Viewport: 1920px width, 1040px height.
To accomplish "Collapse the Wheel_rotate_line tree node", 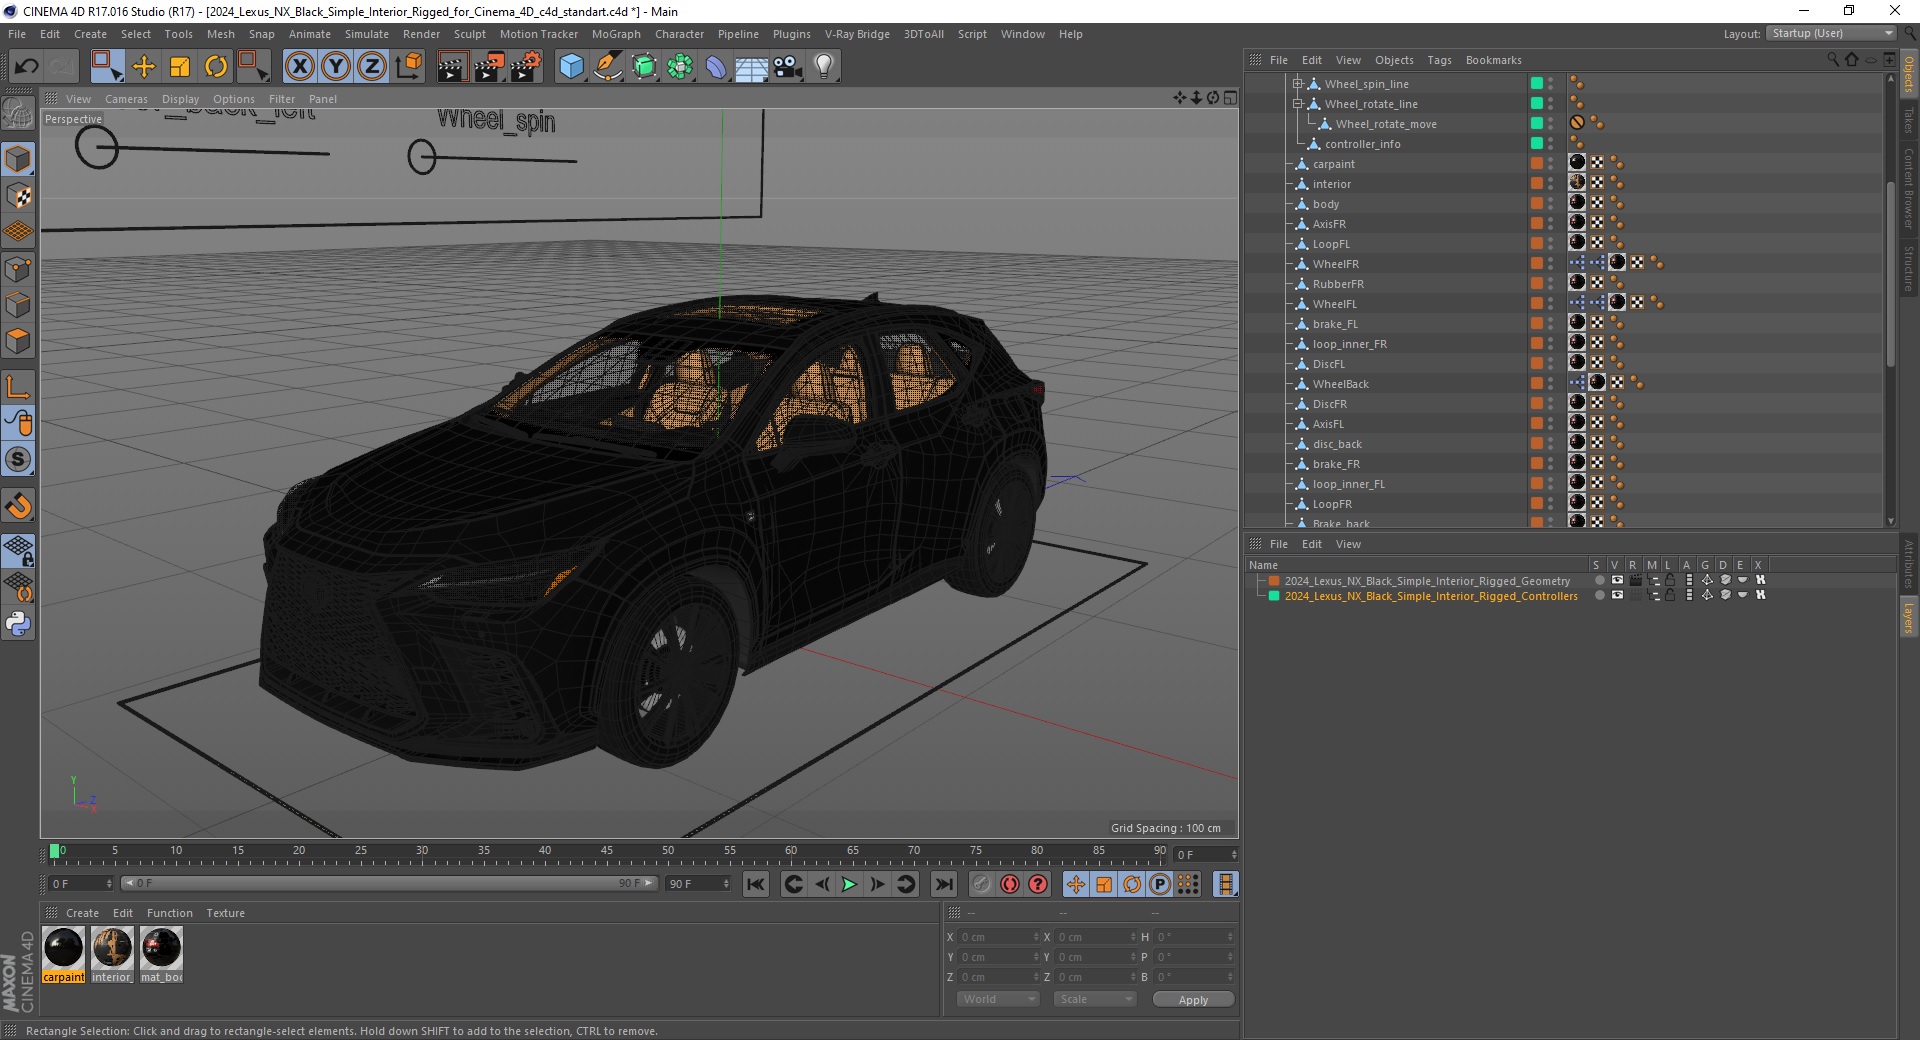I will tap(1297, 104).
